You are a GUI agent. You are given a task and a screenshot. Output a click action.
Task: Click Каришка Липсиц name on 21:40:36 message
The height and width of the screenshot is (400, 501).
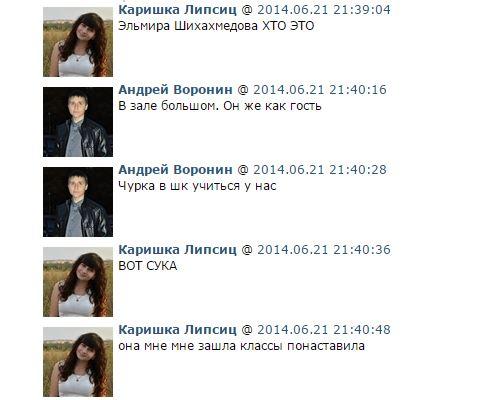pos(178,249)
